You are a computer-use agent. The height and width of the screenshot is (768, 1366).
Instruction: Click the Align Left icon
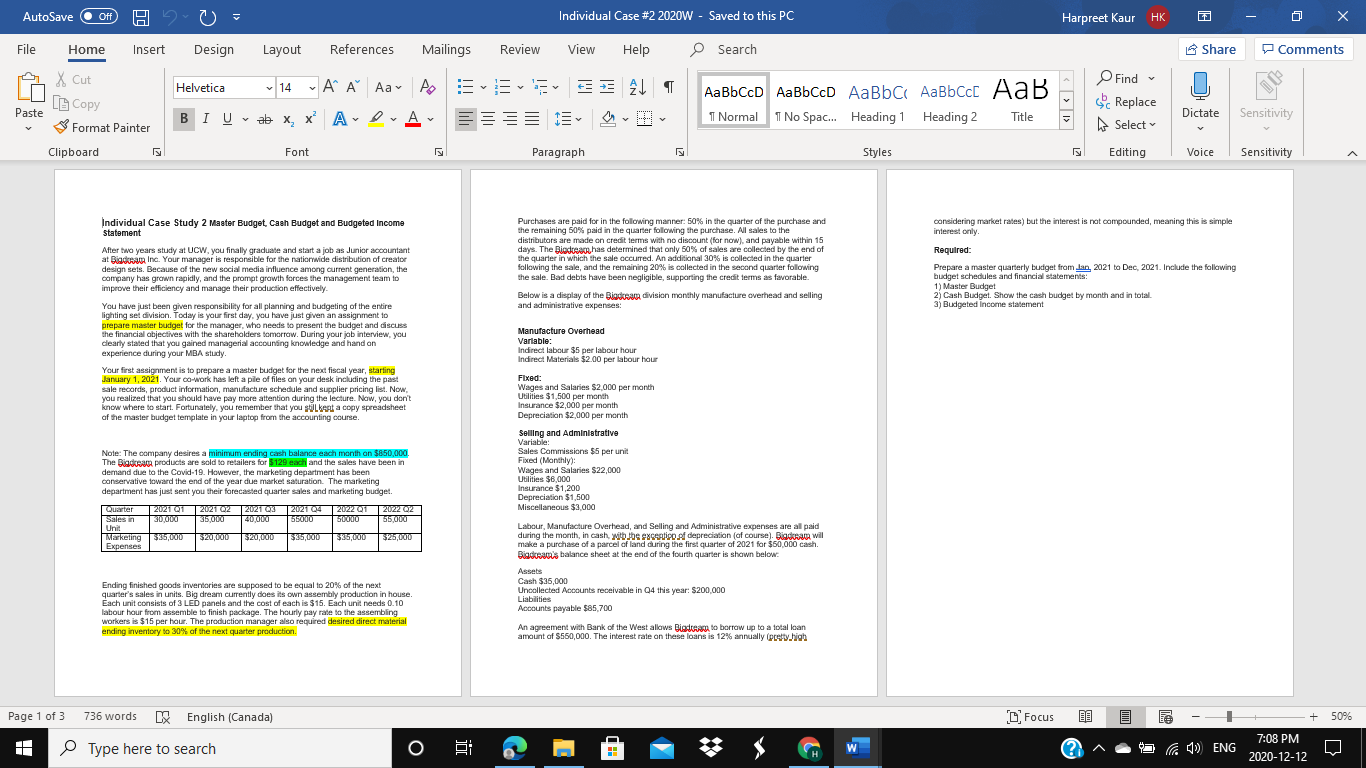pos(468,120)
